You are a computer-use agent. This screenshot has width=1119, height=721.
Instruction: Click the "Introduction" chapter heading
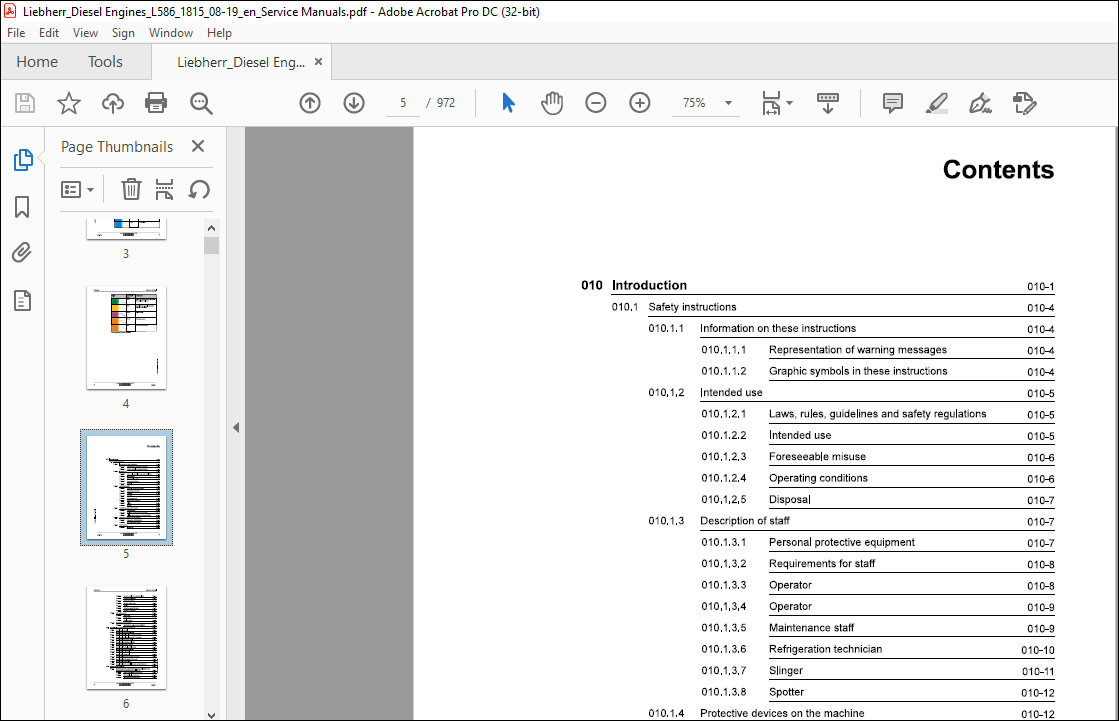coord(649,286)
